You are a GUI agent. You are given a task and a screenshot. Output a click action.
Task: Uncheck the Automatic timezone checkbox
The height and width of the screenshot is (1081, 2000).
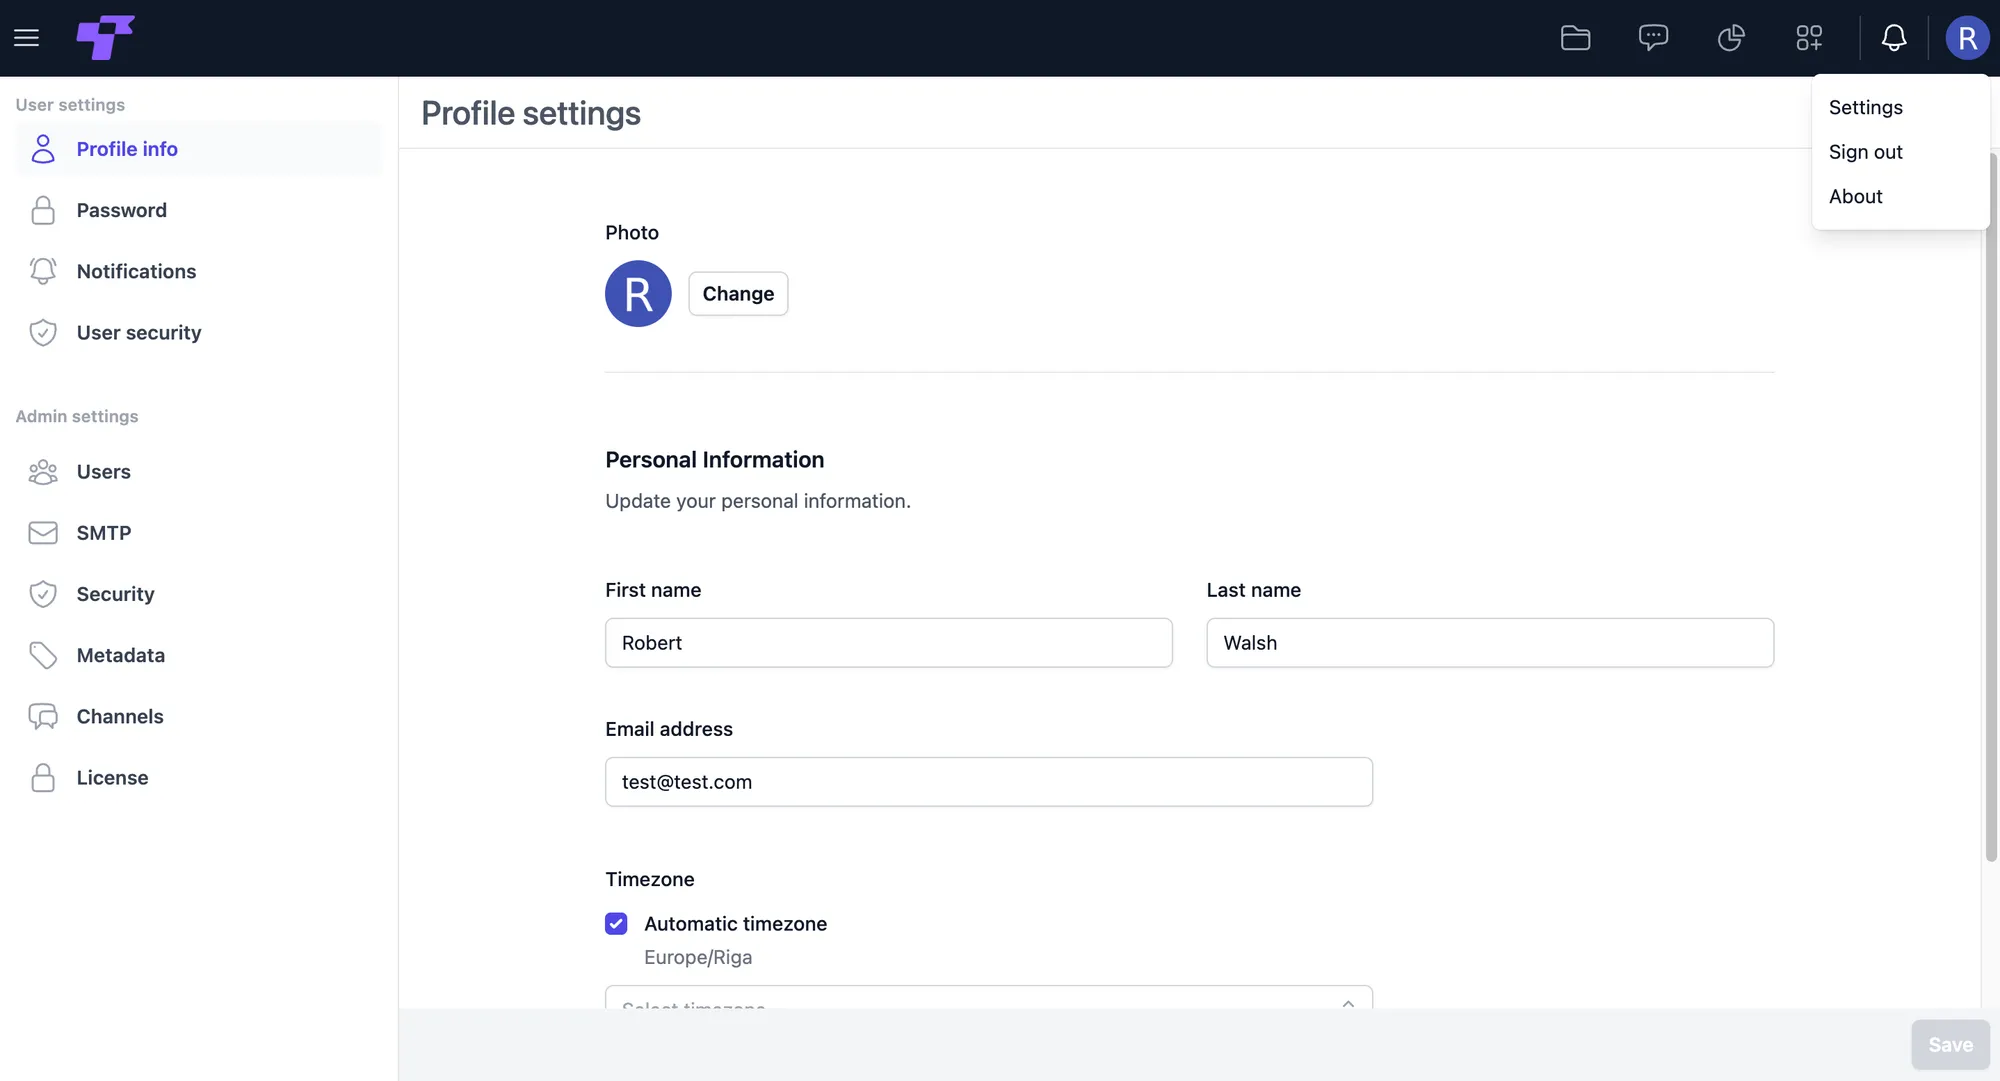tap(616, 924)
